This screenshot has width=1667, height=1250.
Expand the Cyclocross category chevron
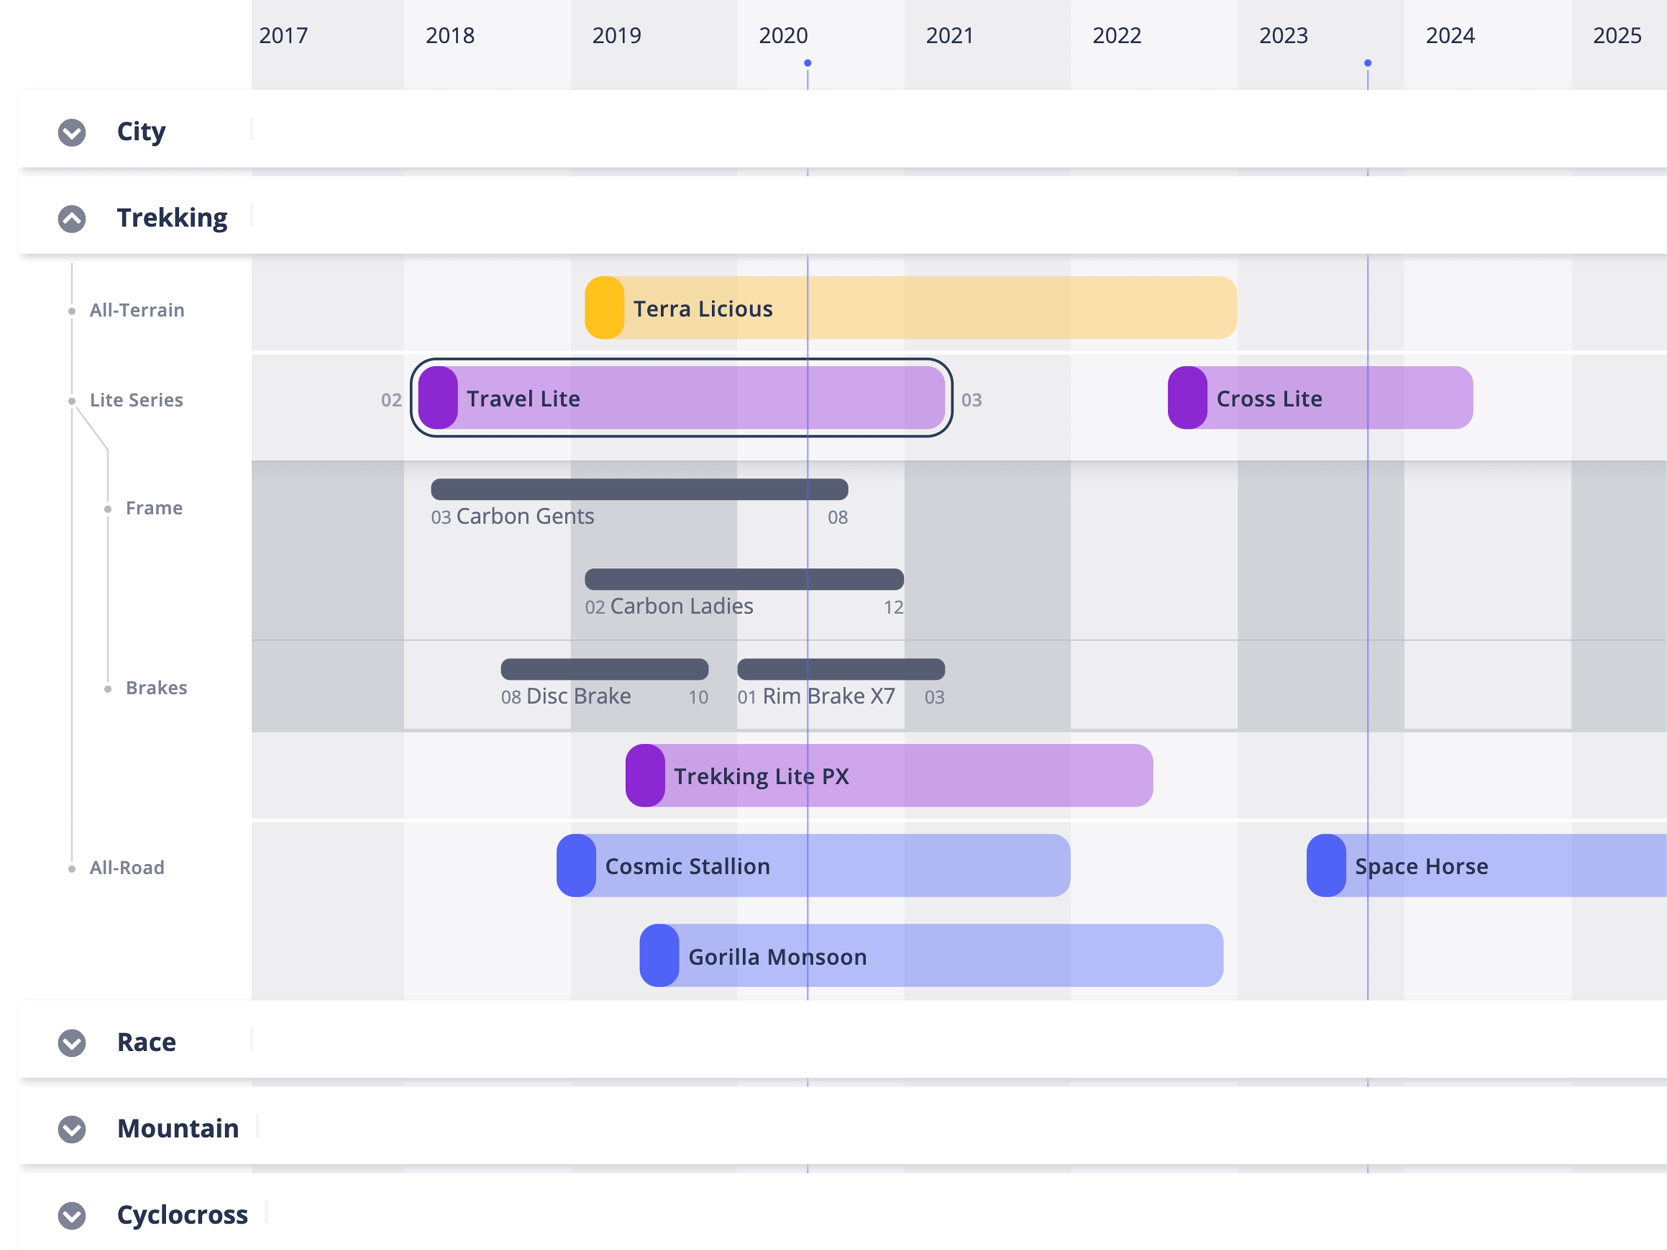(72, 1216)
